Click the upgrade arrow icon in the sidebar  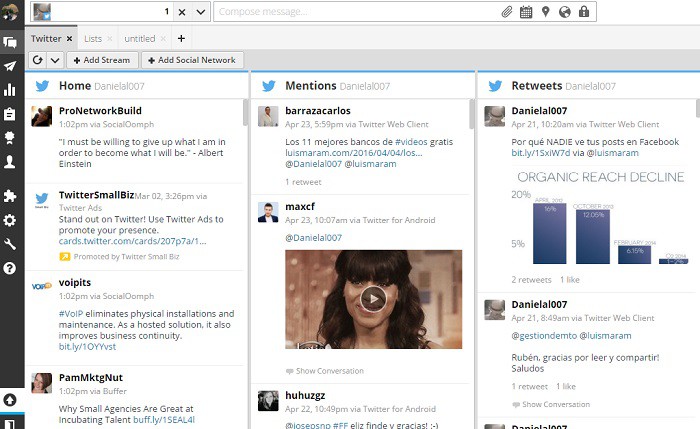[10, 400]
